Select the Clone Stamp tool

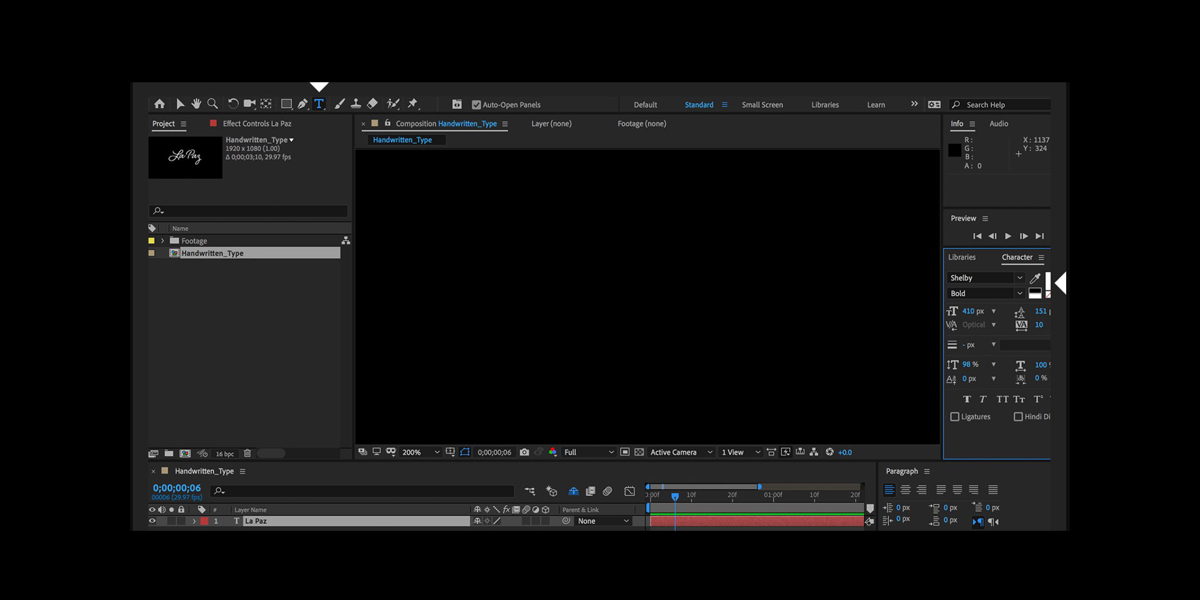pos(355,104)
